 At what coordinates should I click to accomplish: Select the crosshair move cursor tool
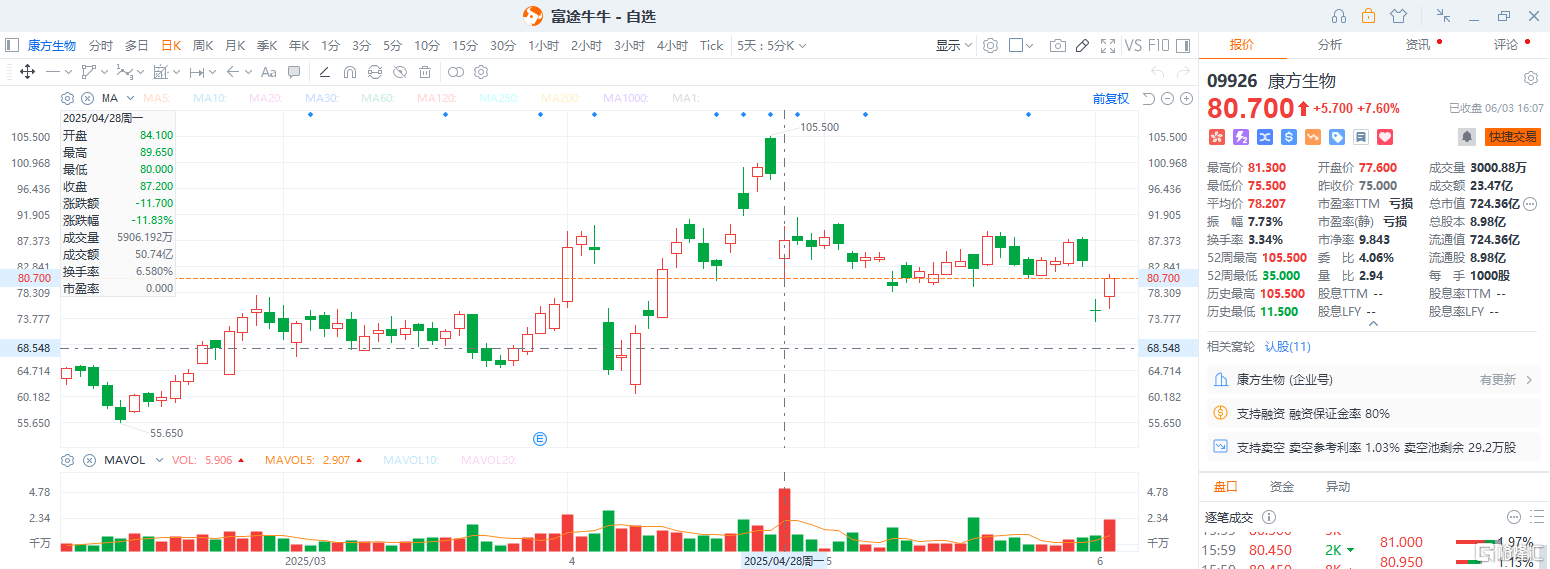[x=27, y=72]
